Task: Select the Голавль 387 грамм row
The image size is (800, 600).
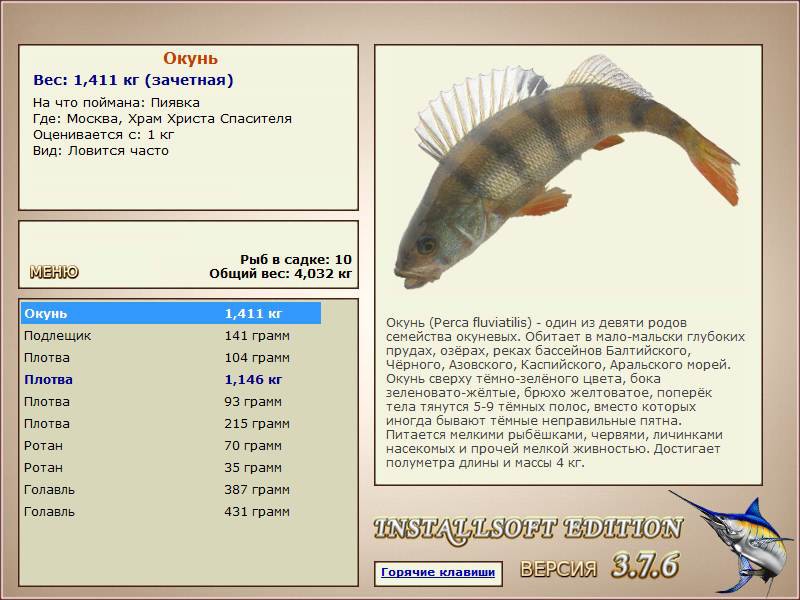Action: 171,489
